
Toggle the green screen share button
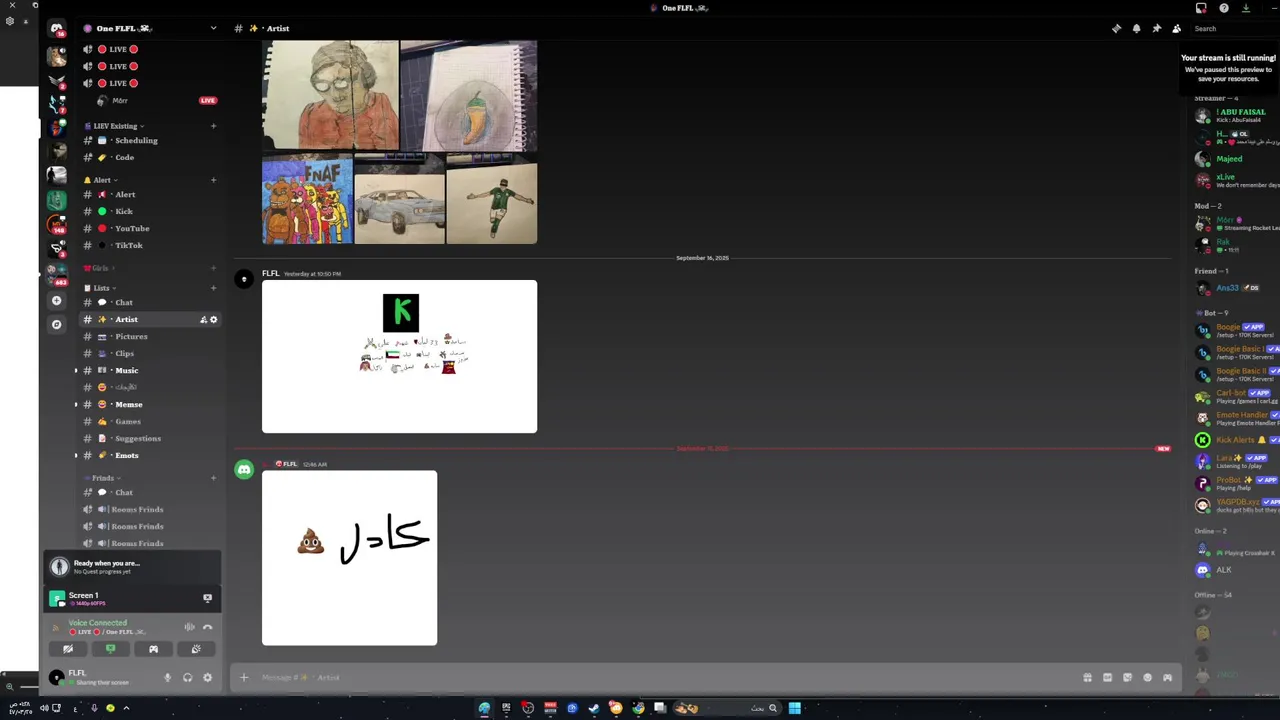tap(110, 649)
